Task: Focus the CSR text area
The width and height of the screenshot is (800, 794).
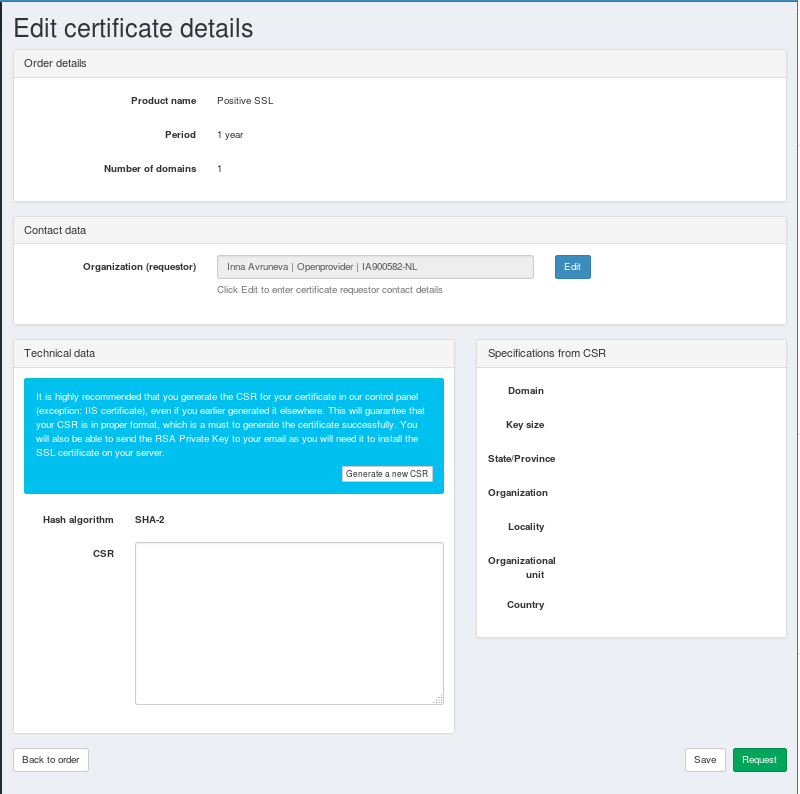Action: click(289, 624)
